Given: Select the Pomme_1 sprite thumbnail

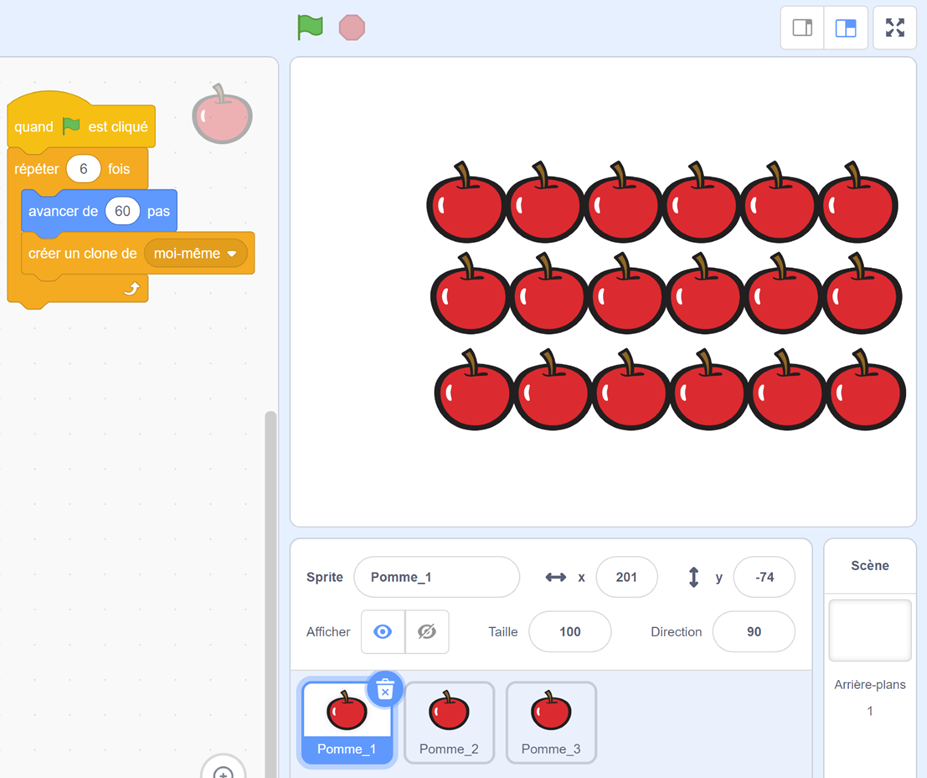Looking at the screenshot, I should 347,722.
